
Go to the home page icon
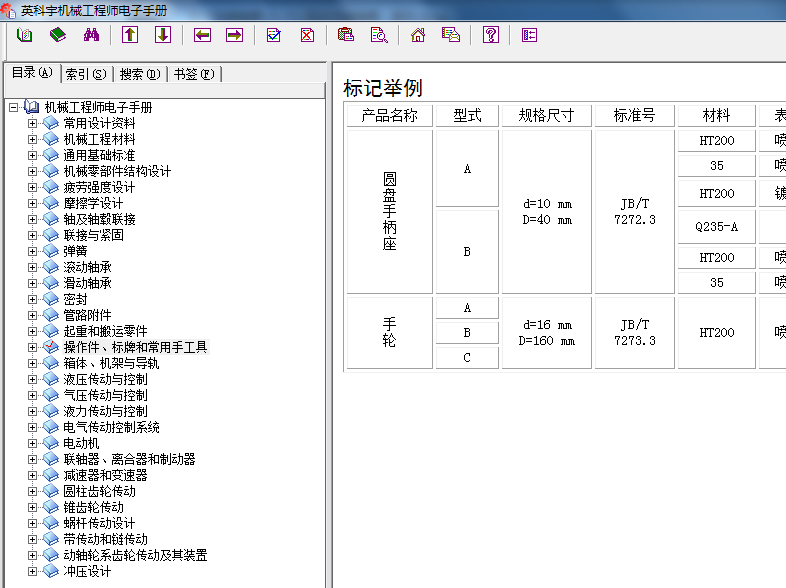pyautogui.click(x=418, y=35)
